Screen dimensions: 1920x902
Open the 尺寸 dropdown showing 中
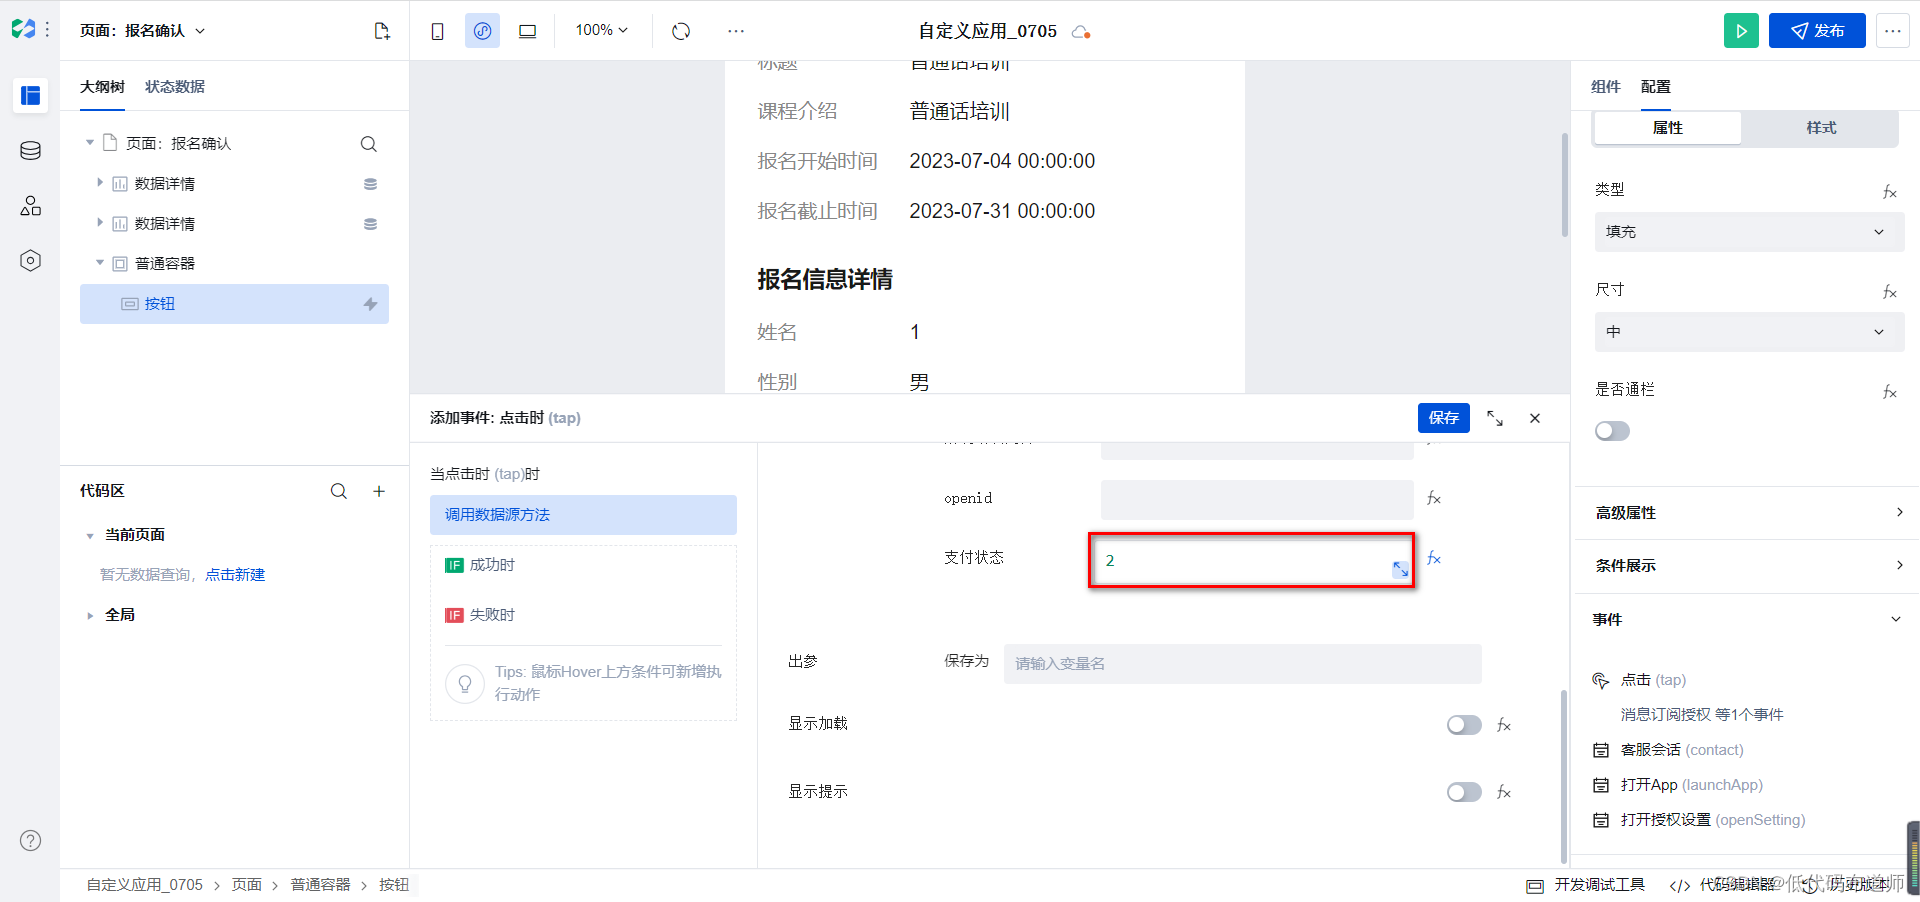[1749, 332]
